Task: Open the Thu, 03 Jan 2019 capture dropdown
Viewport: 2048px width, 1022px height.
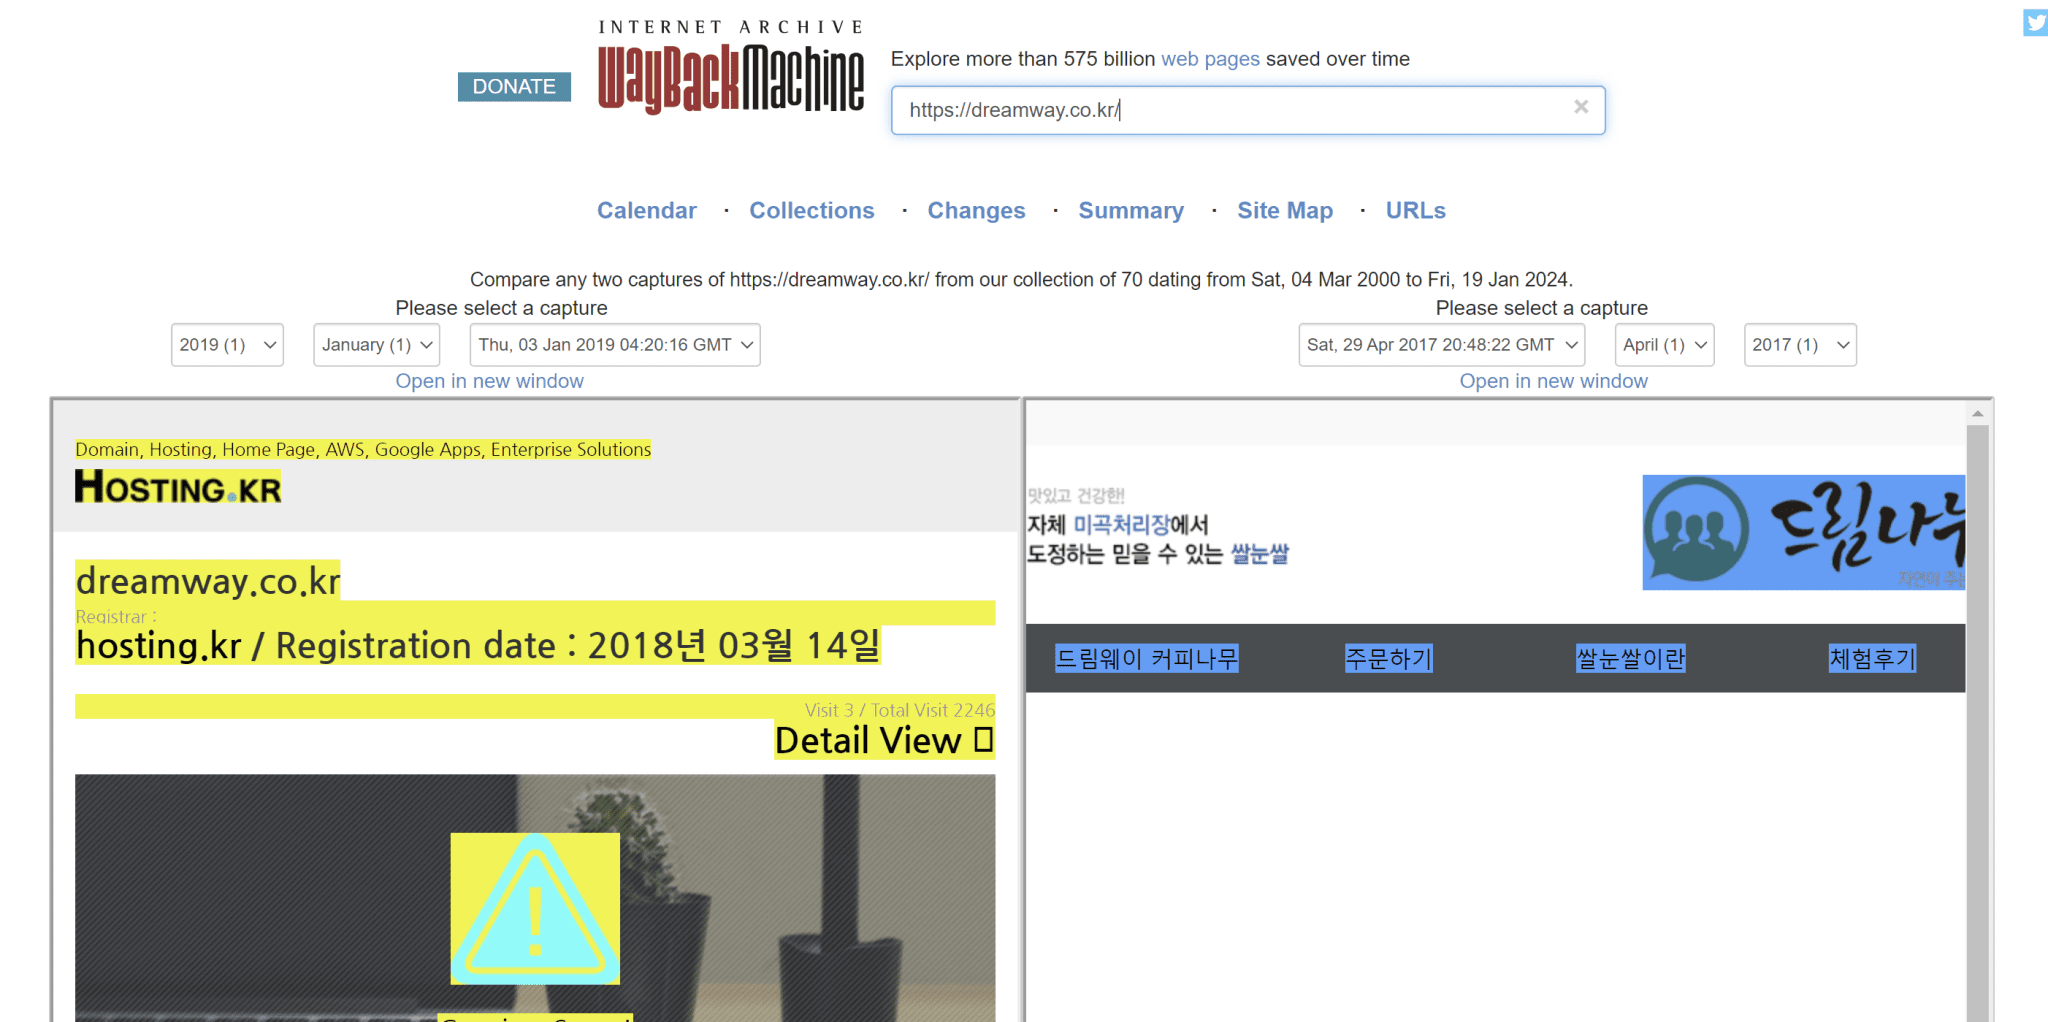Action: coord(615,345)
